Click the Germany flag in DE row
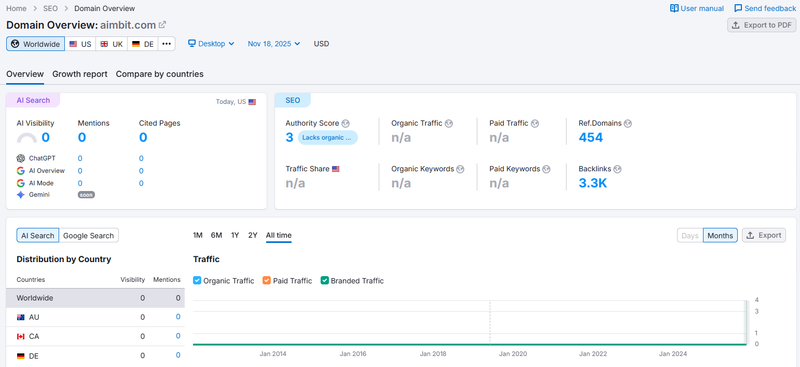 click(x=21, y=356)
